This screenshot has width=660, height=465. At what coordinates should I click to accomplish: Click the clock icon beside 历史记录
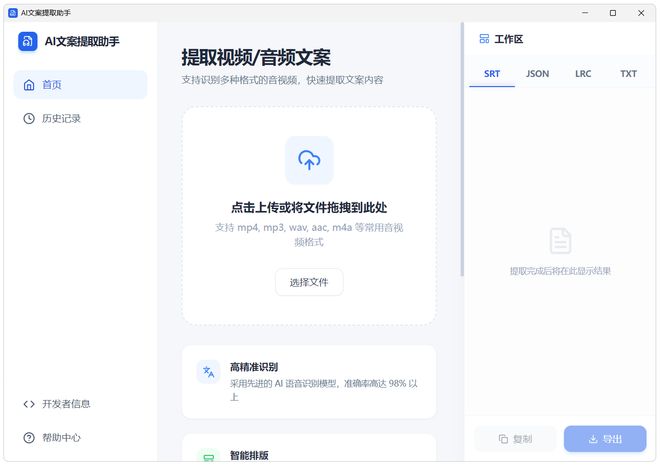[29, 118]
